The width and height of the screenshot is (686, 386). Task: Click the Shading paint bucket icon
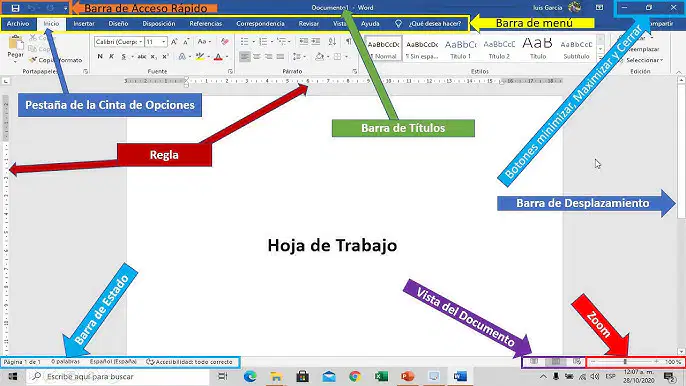click(x=319, y=57)
